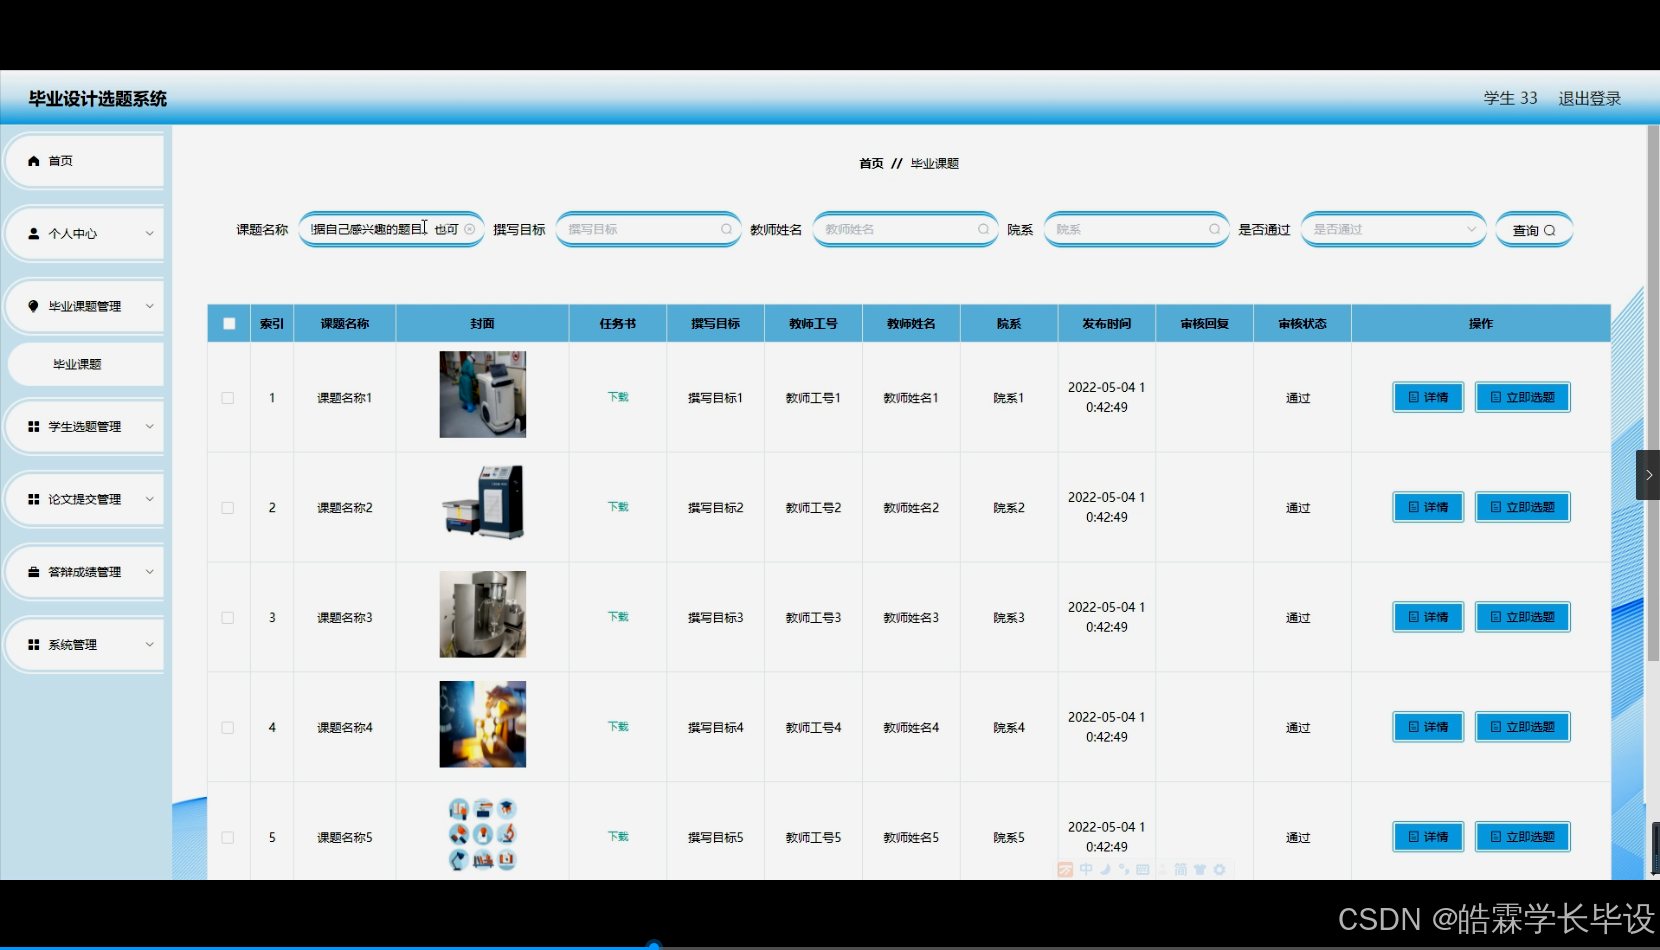Click the 撰写目标 search input field

click(x=648, y=229)
